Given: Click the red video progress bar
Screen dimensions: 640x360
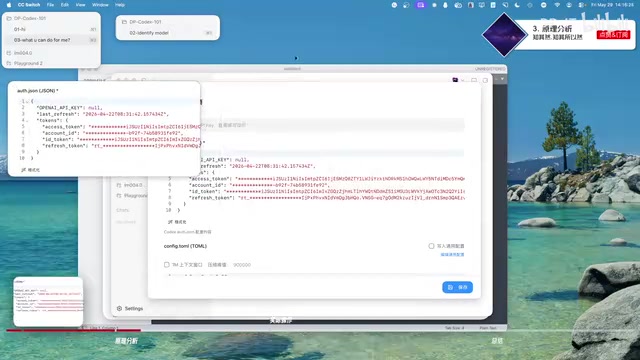Looking at the screenshot, I should pos(73,330).
